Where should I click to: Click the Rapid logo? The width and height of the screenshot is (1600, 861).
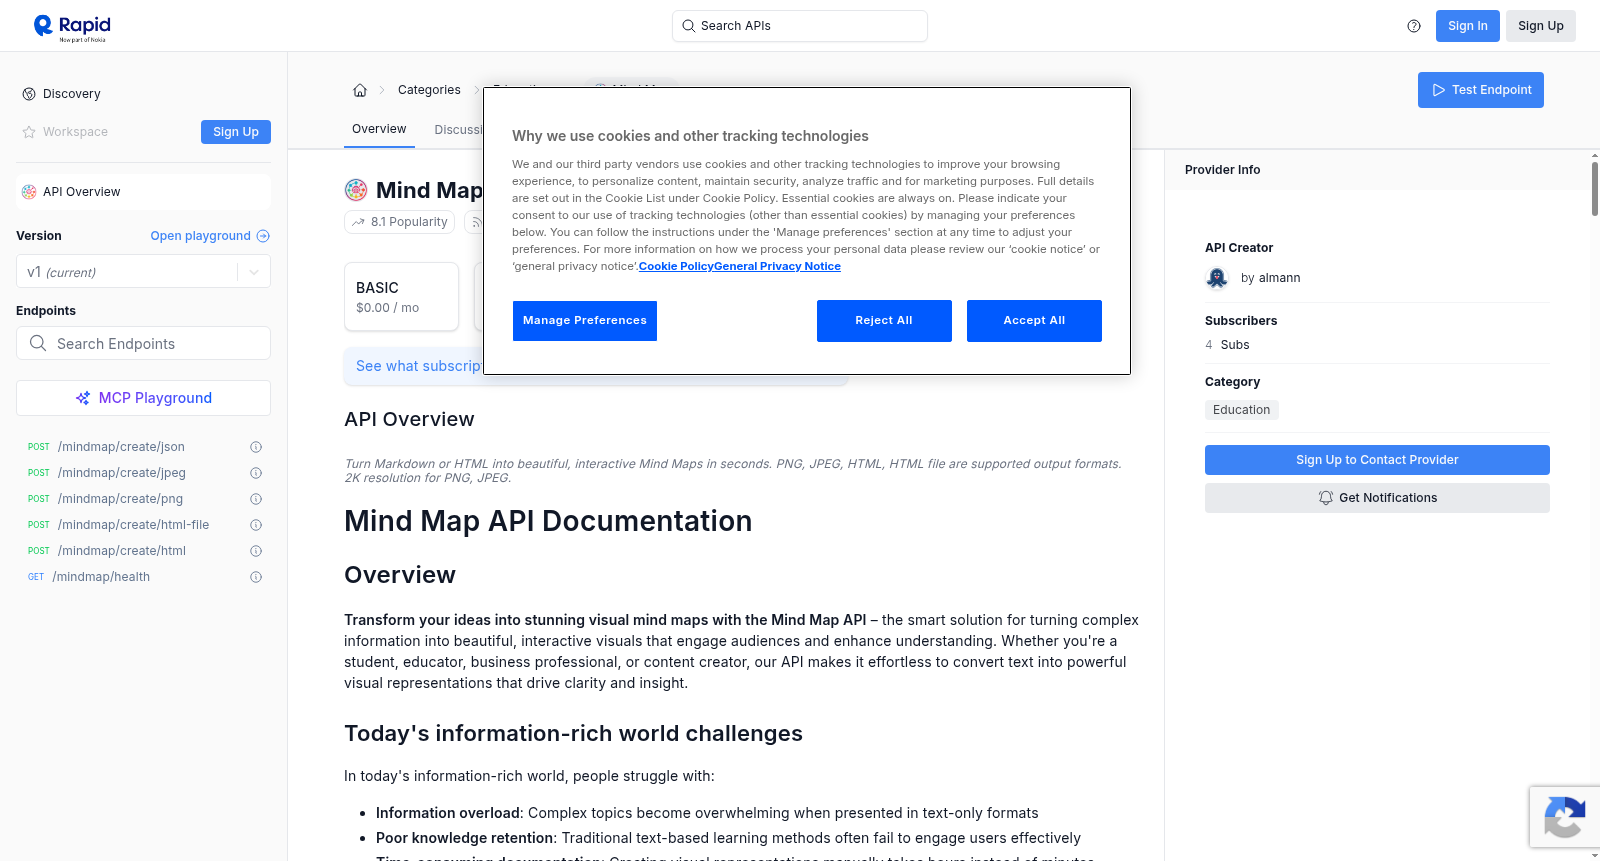point(72,27)
